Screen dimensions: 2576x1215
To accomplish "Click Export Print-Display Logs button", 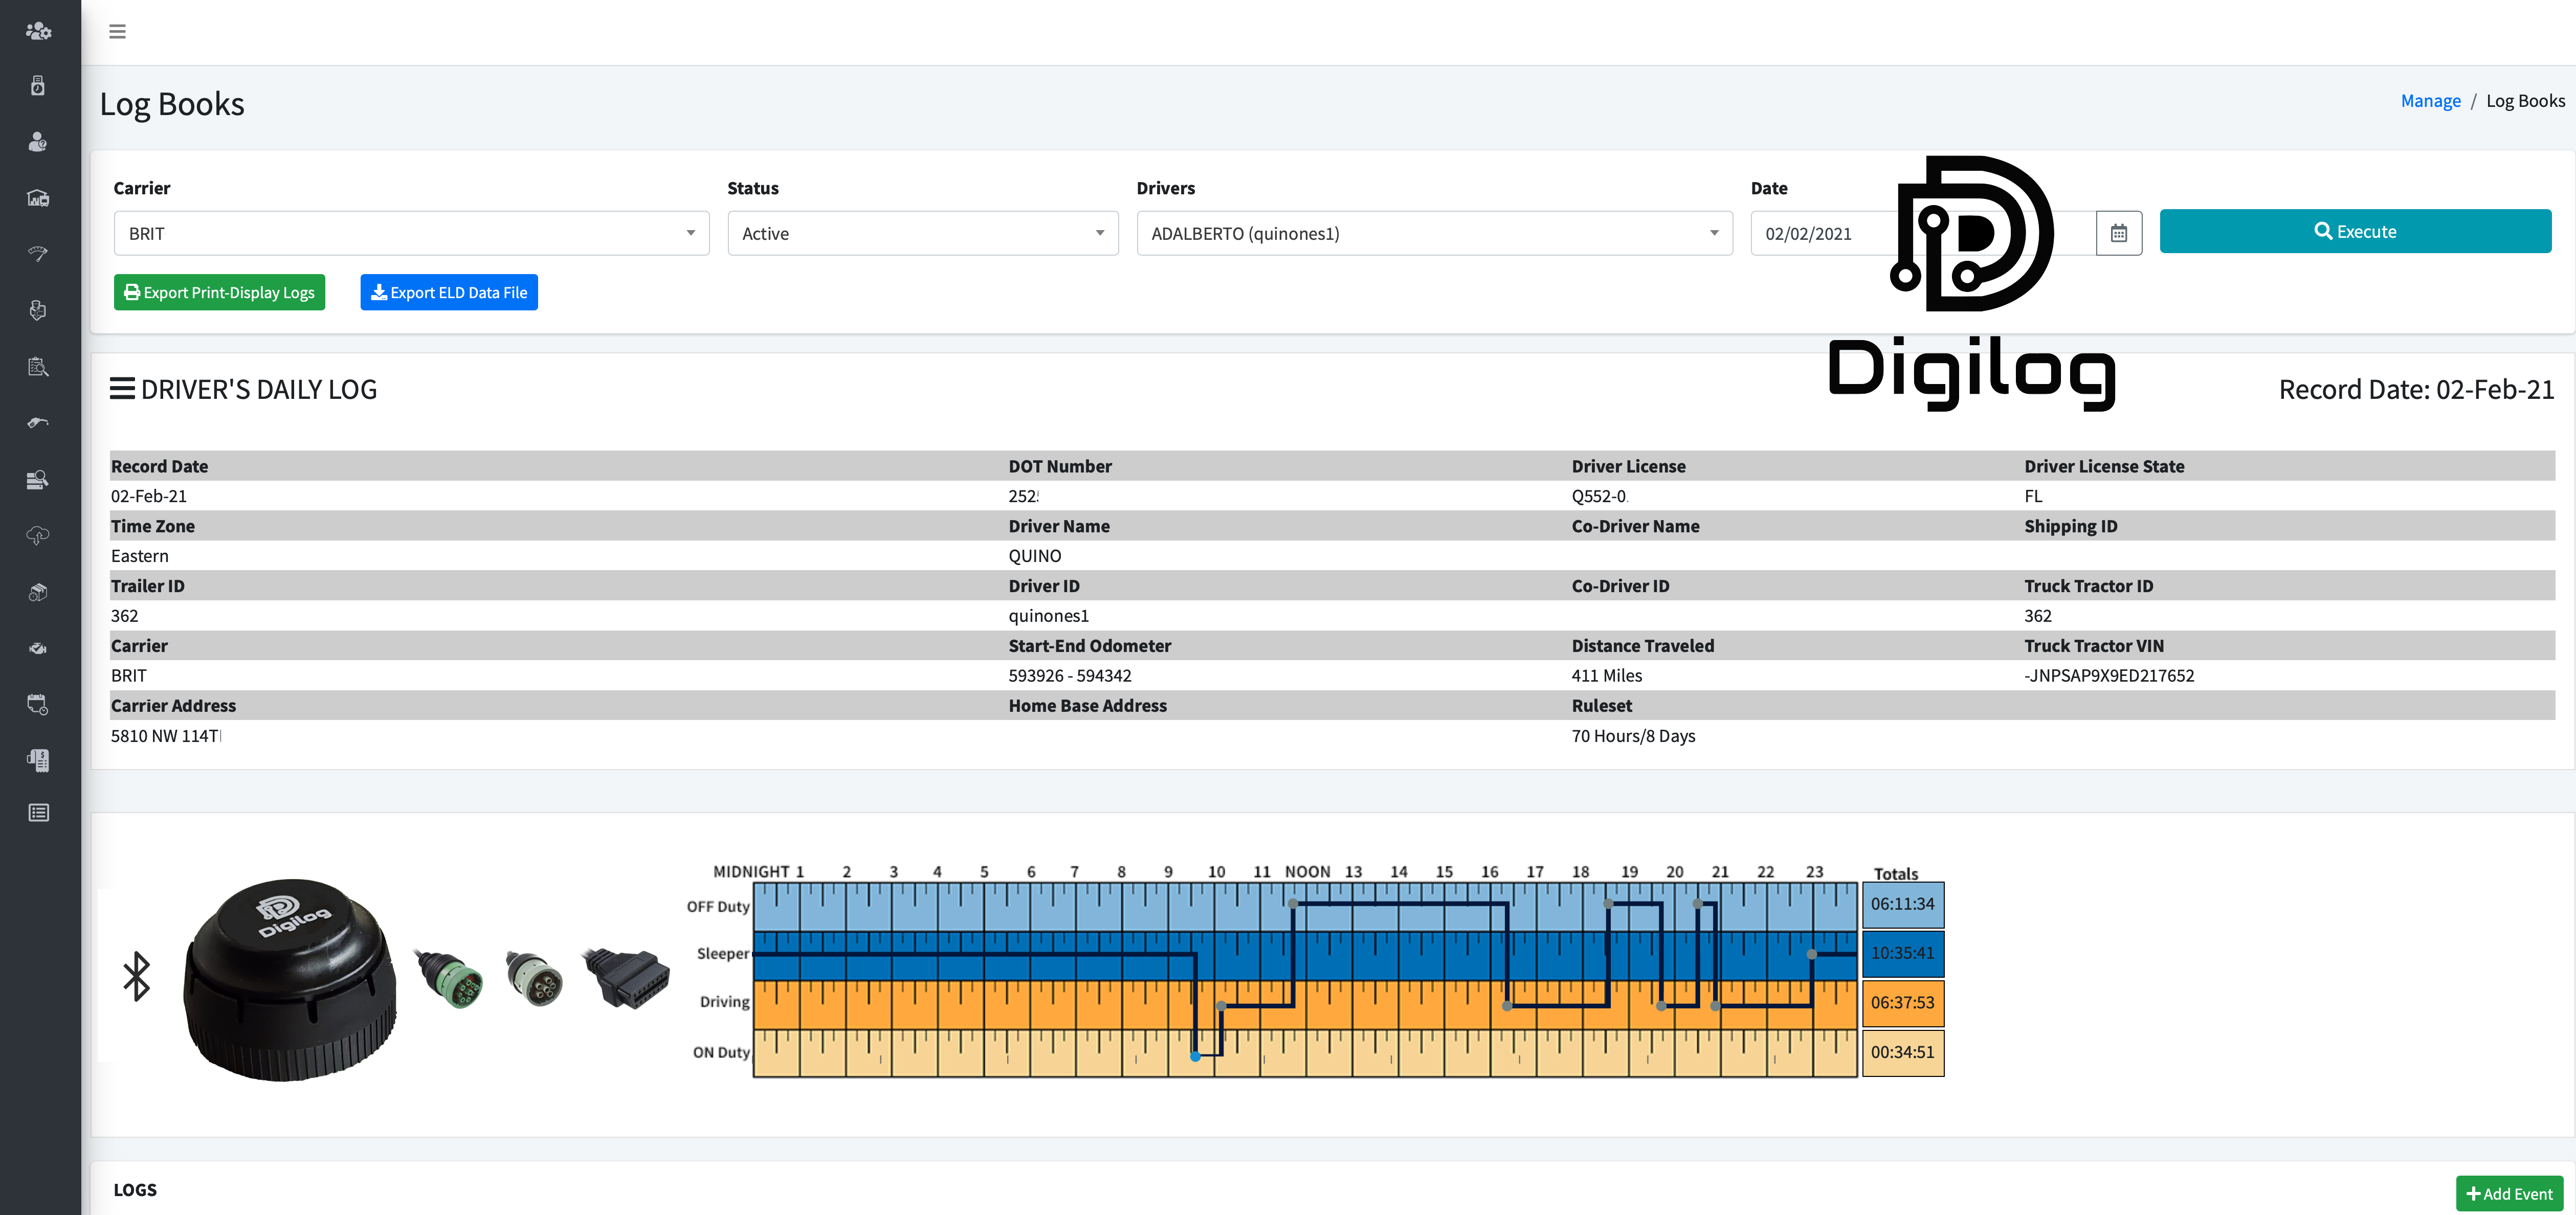I will click(x=219, y=292).
